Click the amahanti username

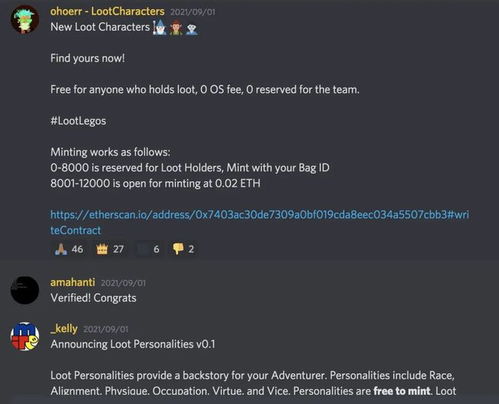73,282
